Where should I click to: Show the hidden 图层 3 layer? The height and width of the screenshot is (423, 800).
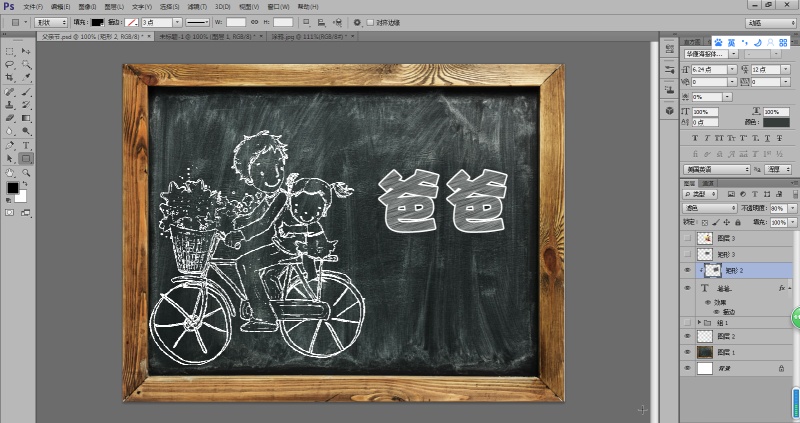tap(688, 238)
